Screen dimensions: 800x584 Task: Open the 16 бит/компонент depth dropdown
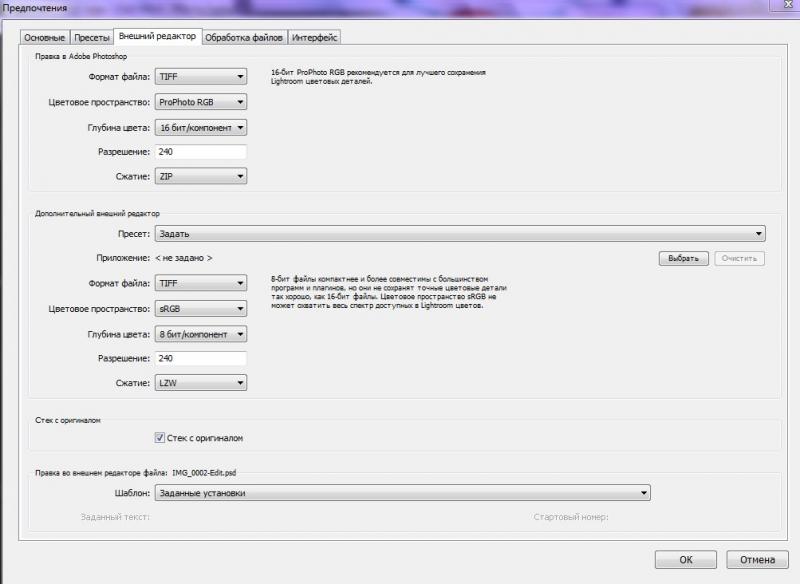click(x=201, y=128)
